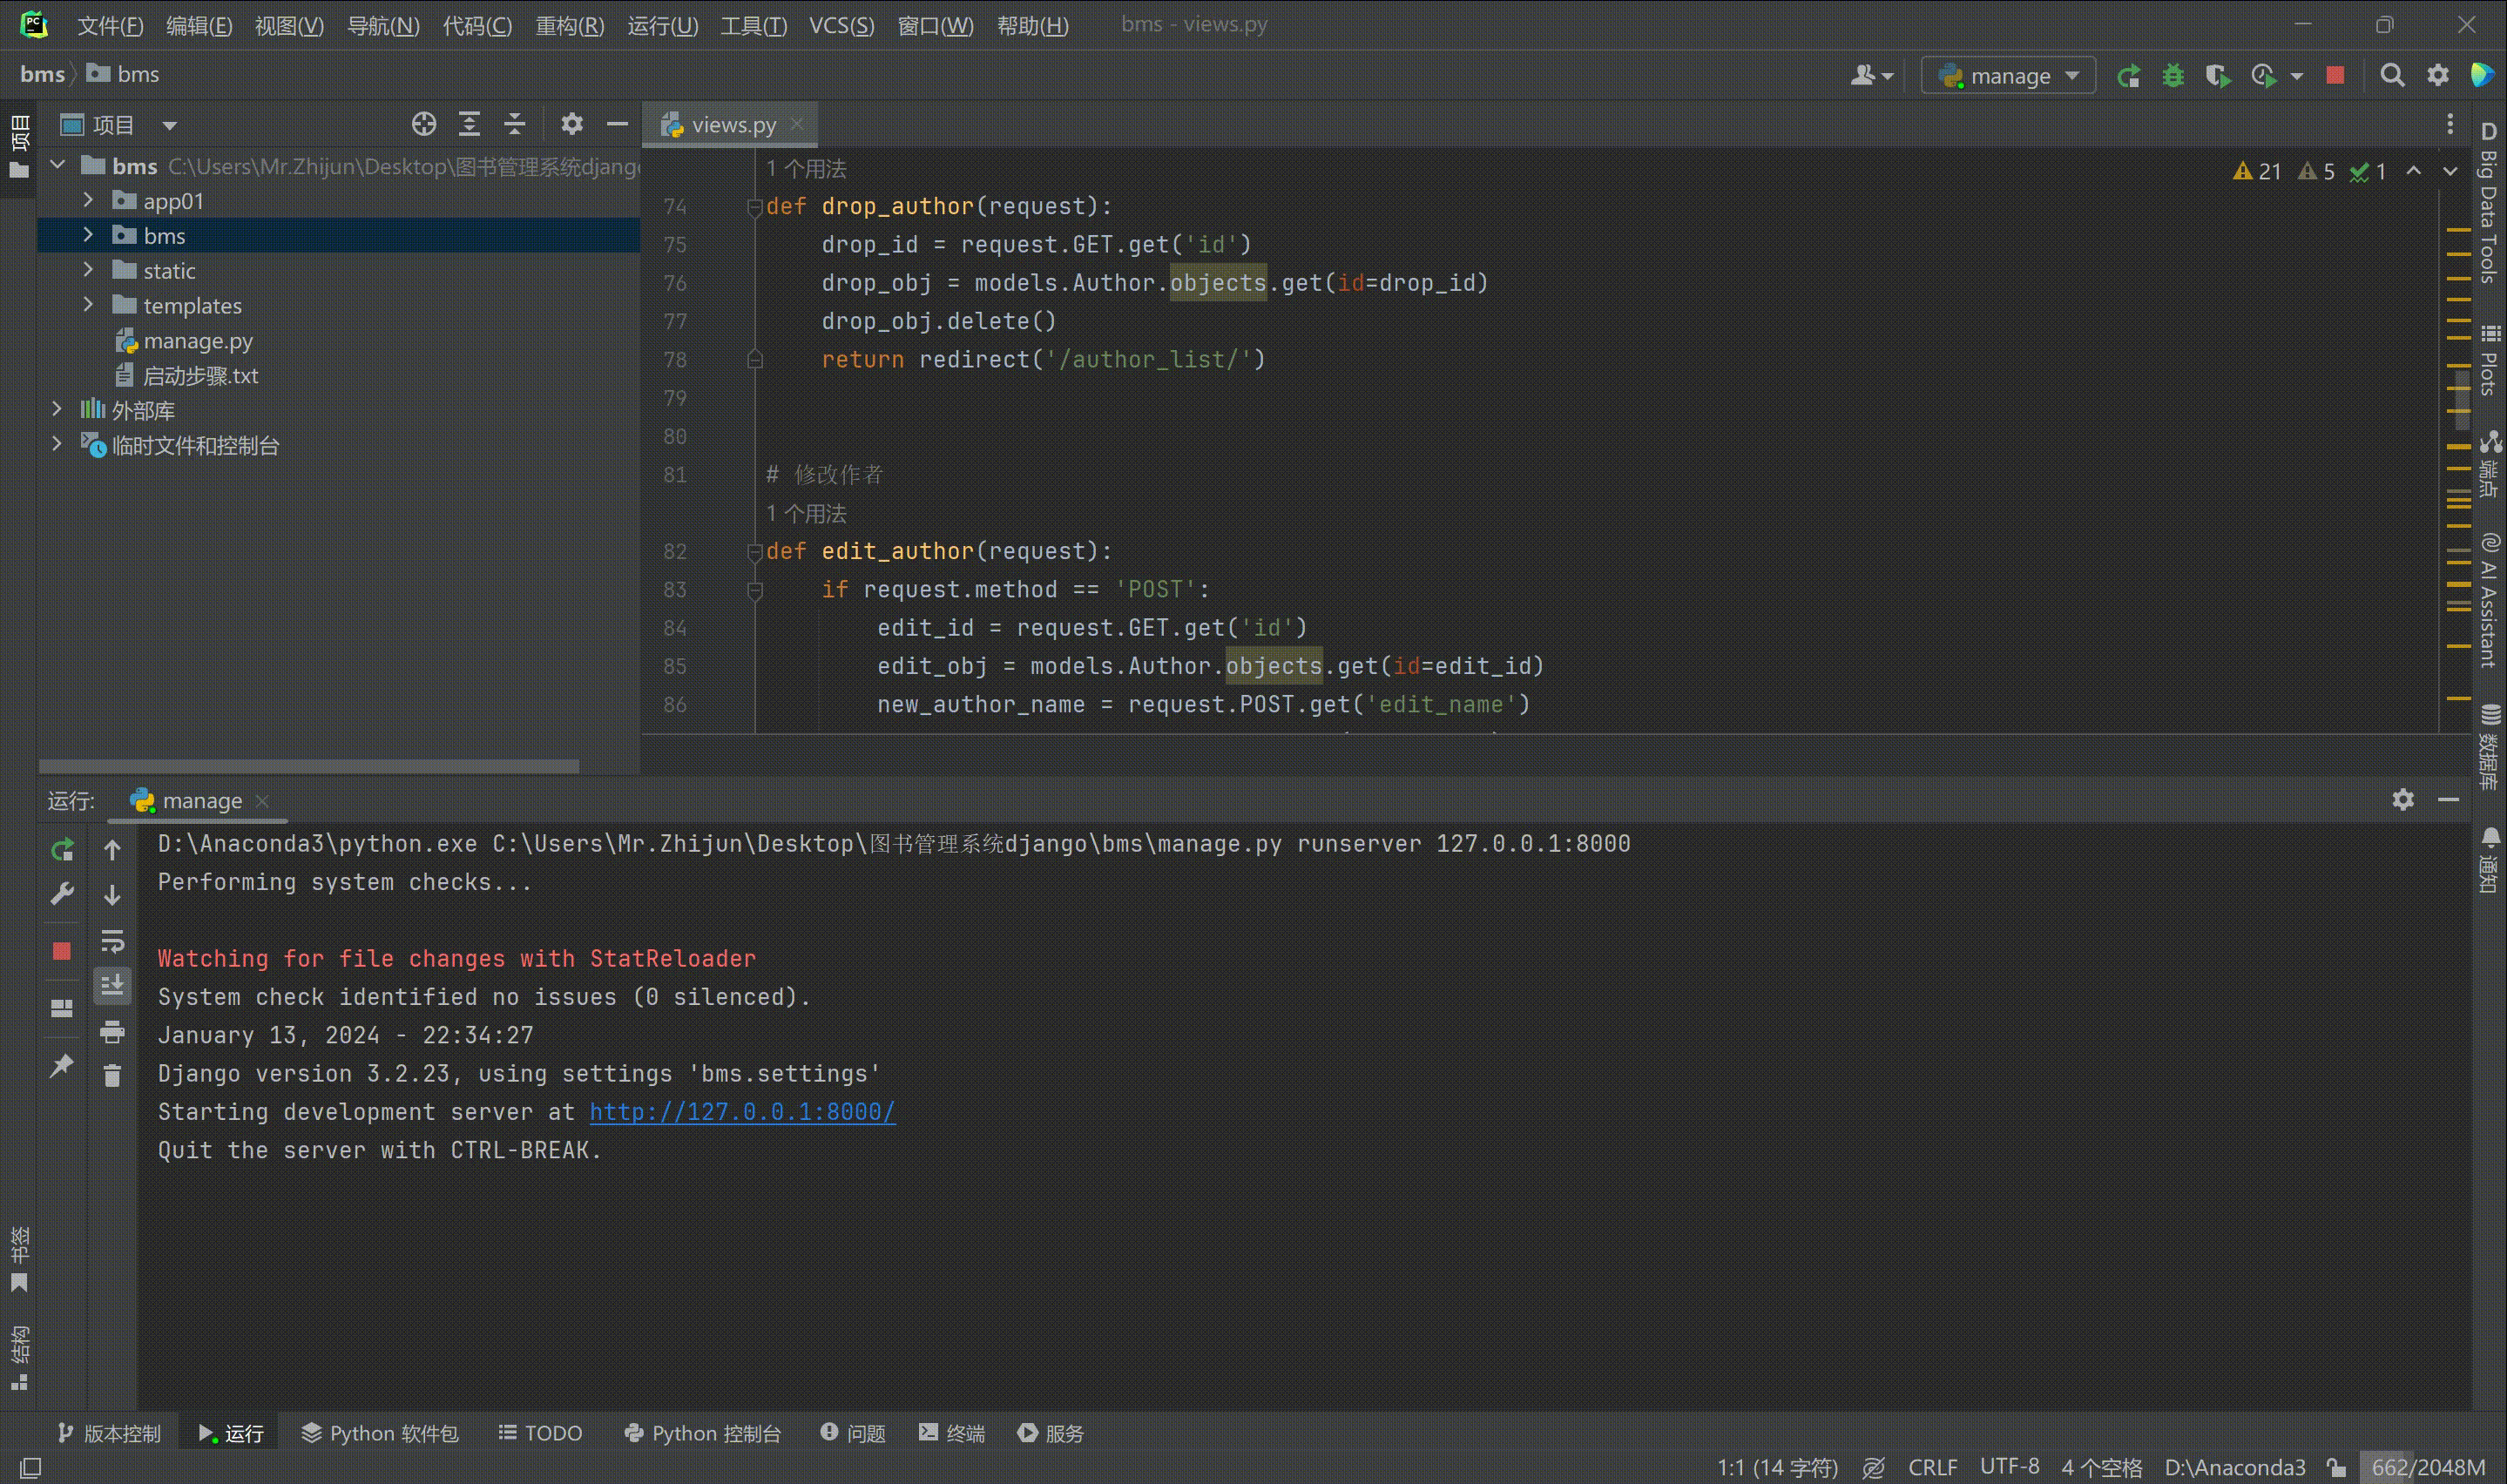Open manage.py in project tree

198,341
